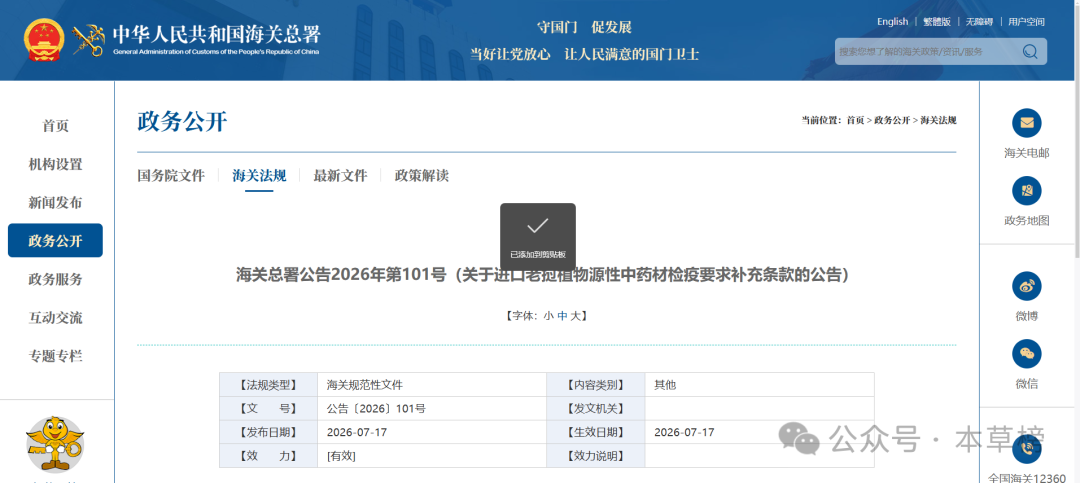
Task: Set font size to 大
Action: click(575, 316)
